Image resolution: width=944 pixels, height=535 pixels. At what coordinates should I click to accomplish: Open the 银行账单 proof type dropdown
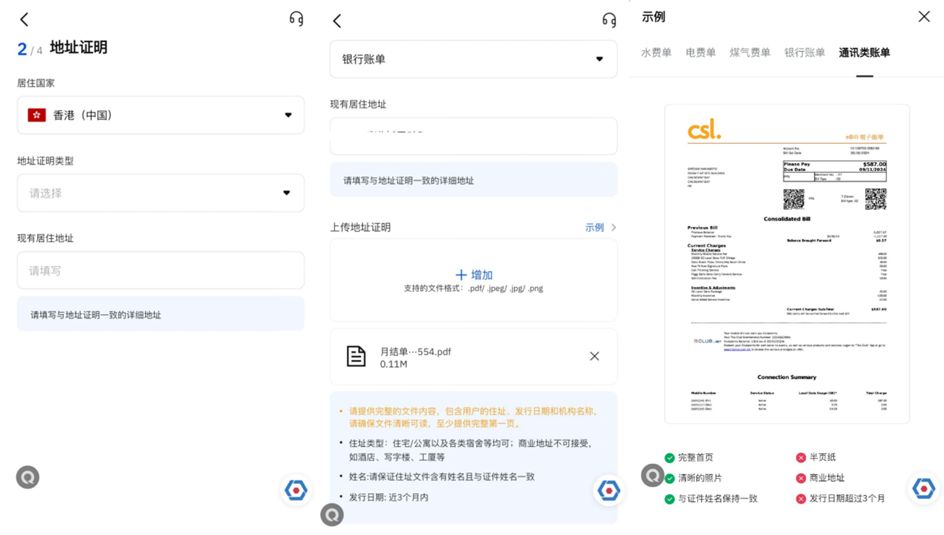tap(473, 59)
